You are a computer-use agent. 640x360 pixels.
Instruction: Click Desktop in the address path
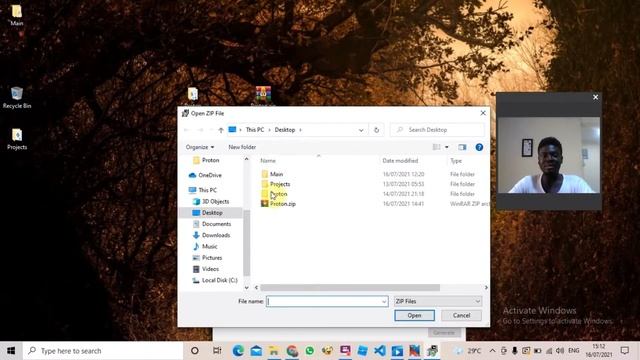[x=284, y=130]
